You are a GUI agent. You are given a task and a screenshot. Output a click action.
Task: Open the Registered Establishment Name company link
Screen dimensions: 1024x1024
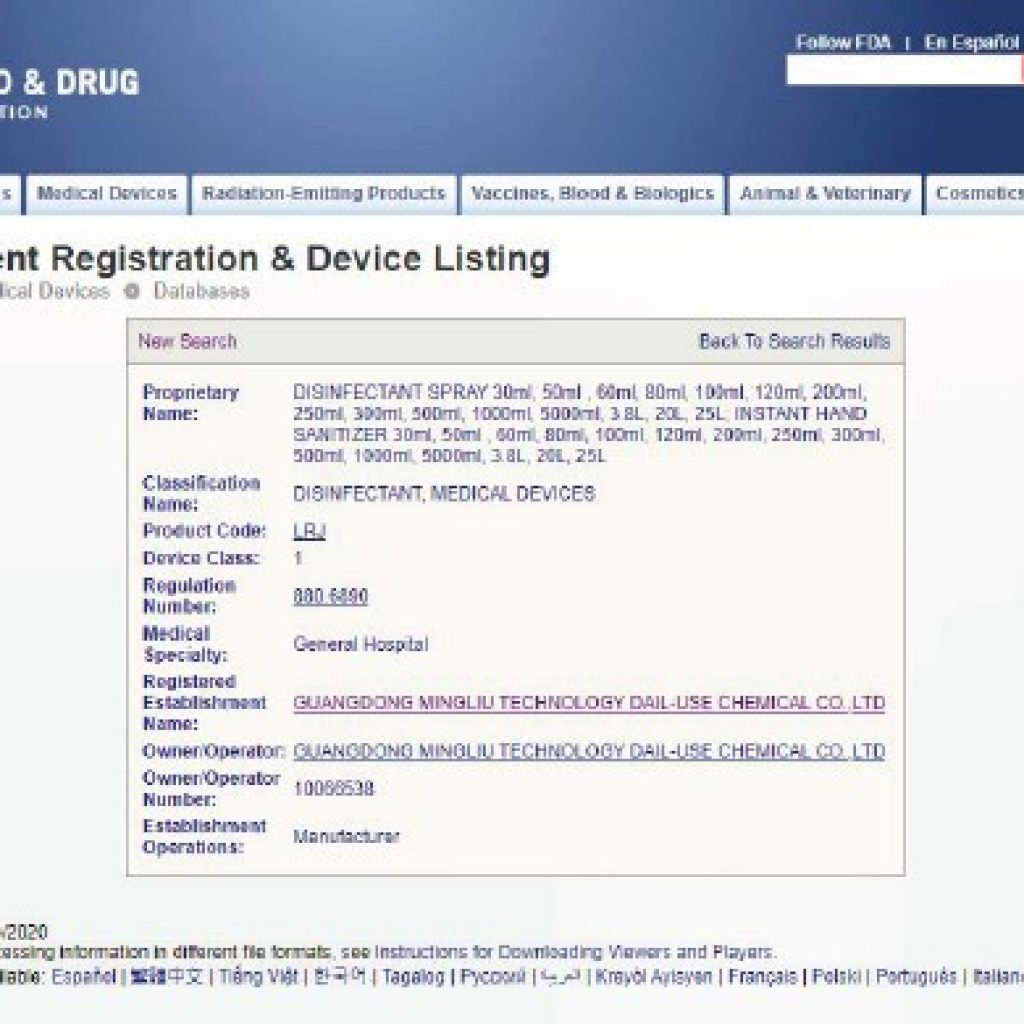[589, 703]
